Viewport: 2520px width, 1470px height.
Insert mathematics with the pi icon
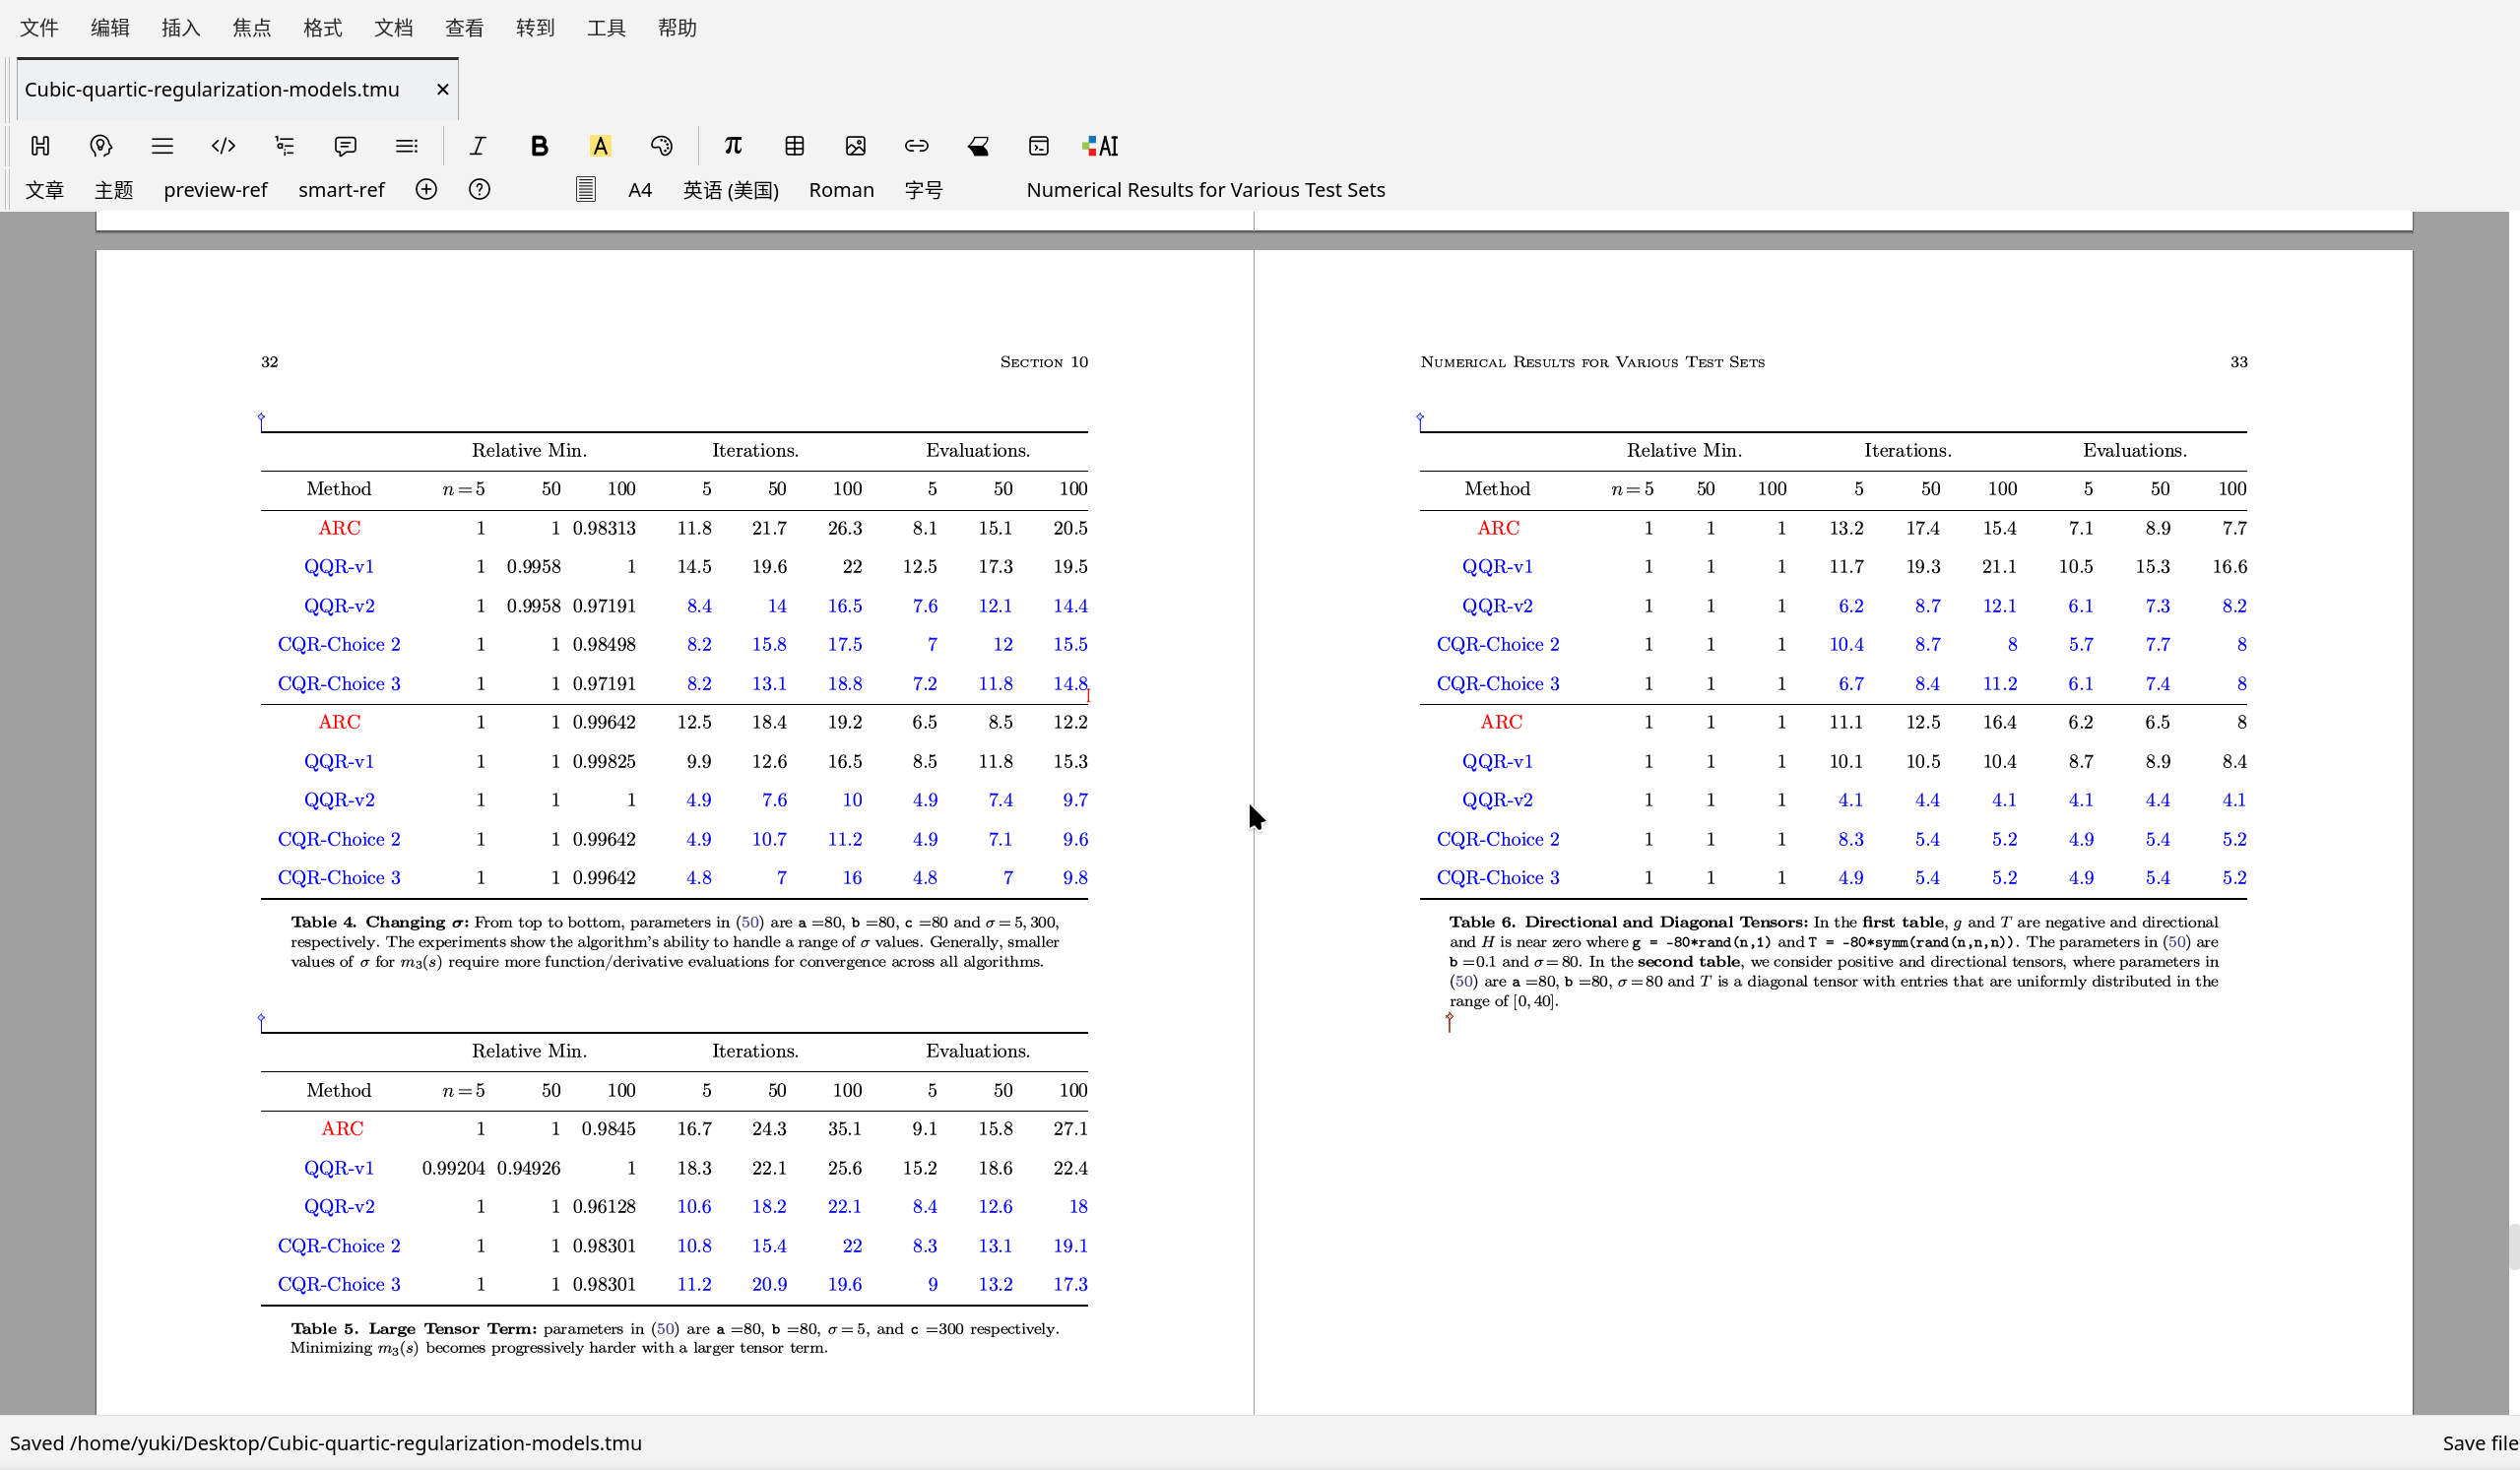pos(733,146)
